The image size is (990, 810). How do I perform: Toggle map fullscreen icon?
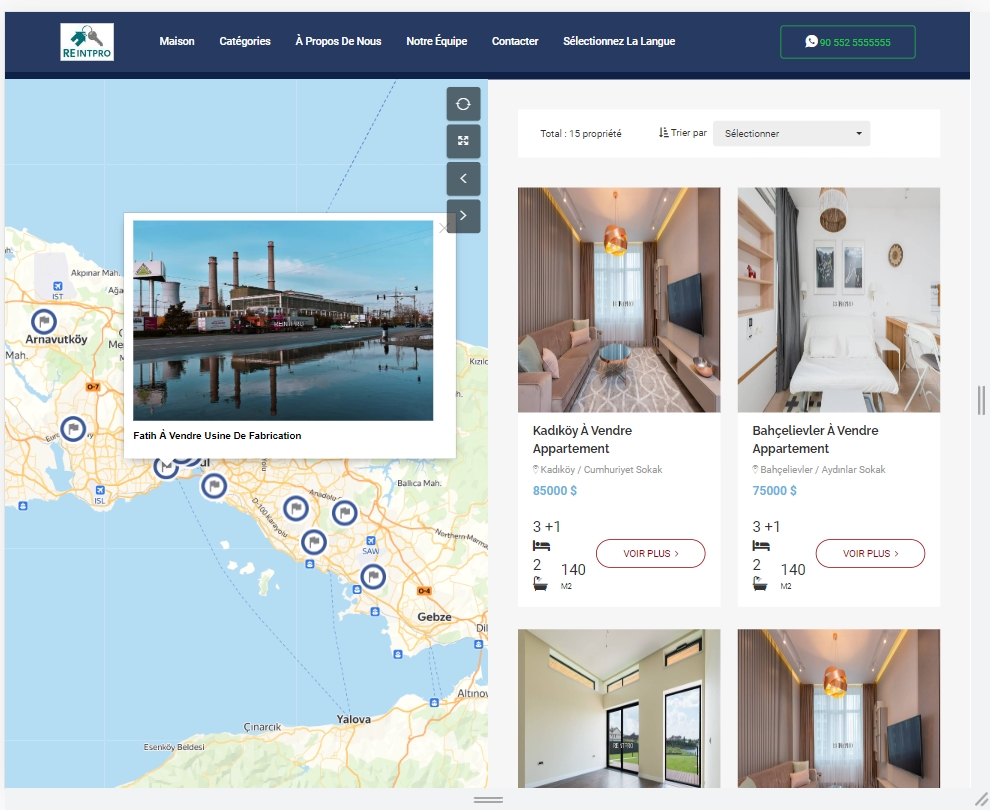tap(463, 141)
